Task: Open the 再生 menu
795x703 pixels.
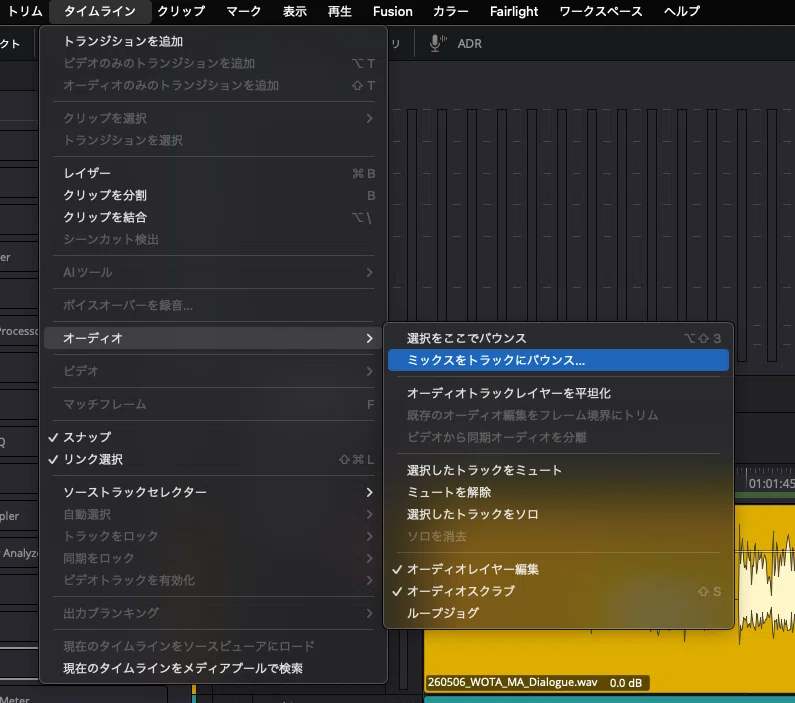Action: pyautogui.click(x=340, y=11)
